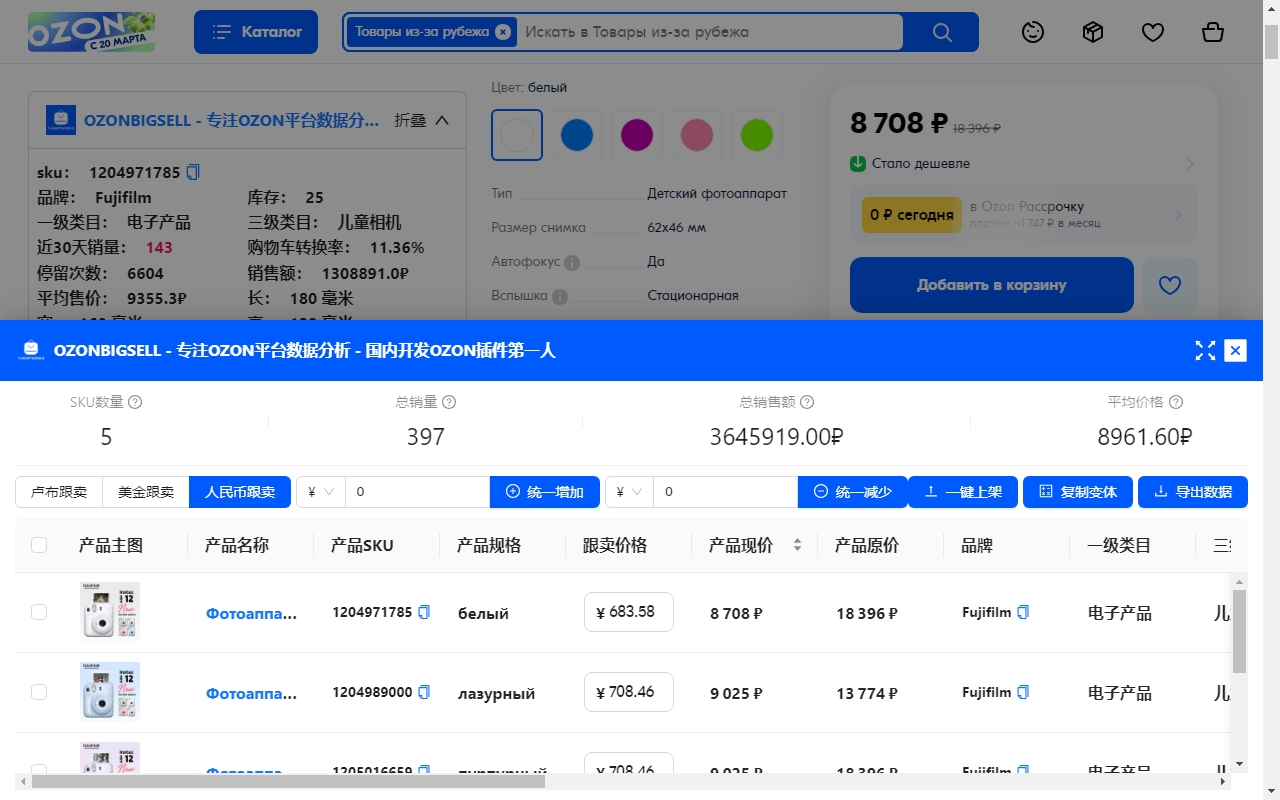1280x800 pixels.
Task: Select the 18 396 ₽ original price cell
Action: coord(867,613)
